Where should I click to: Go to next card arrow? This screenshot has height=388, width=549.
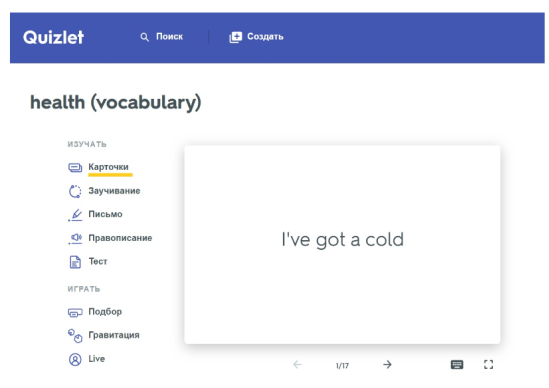(387, 365)
